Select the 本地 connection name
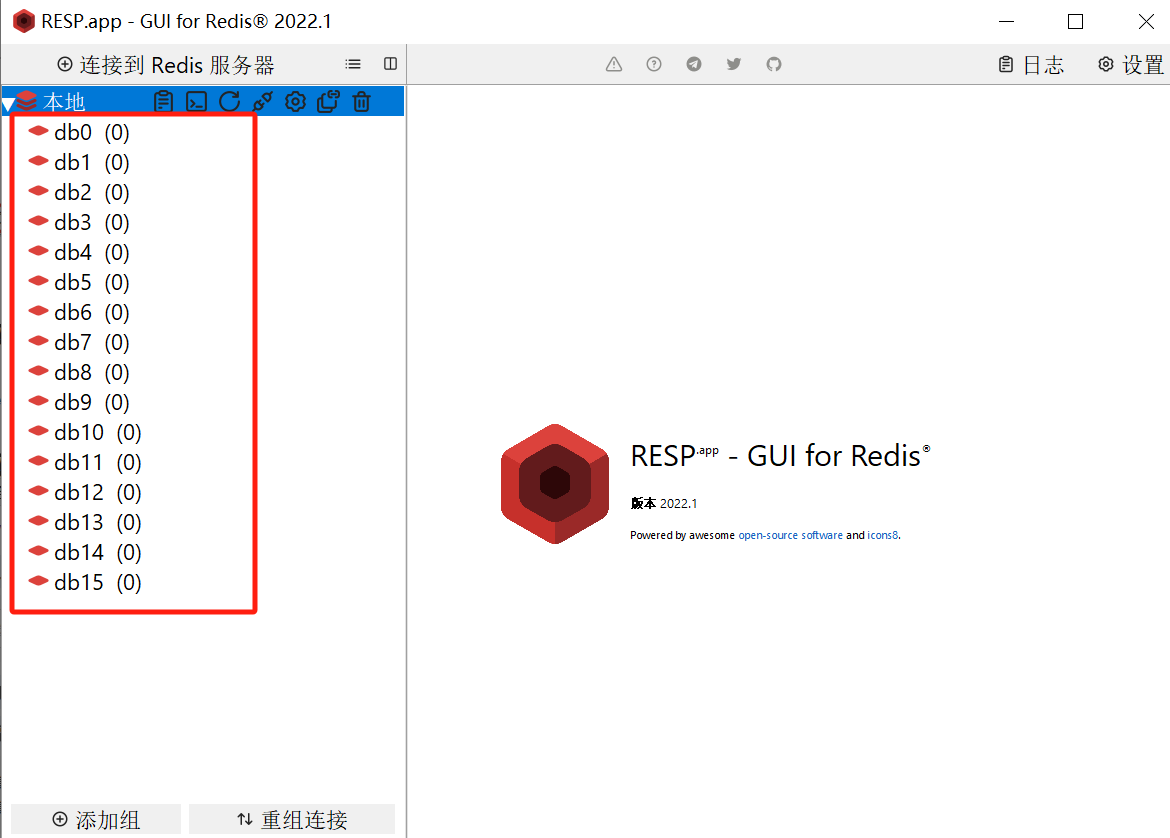The width and height of the screenshot is (1170, 838). coord(64,101)
